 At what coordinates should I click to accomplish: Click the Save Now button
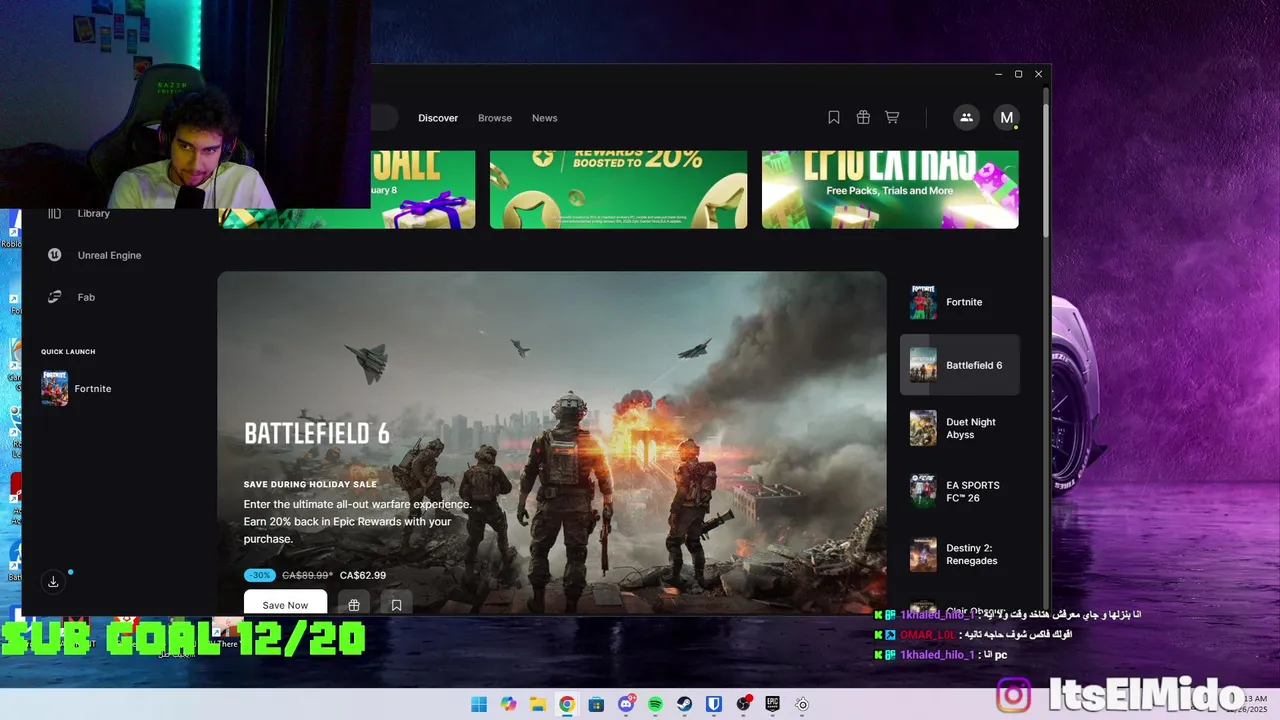[285, 603]
